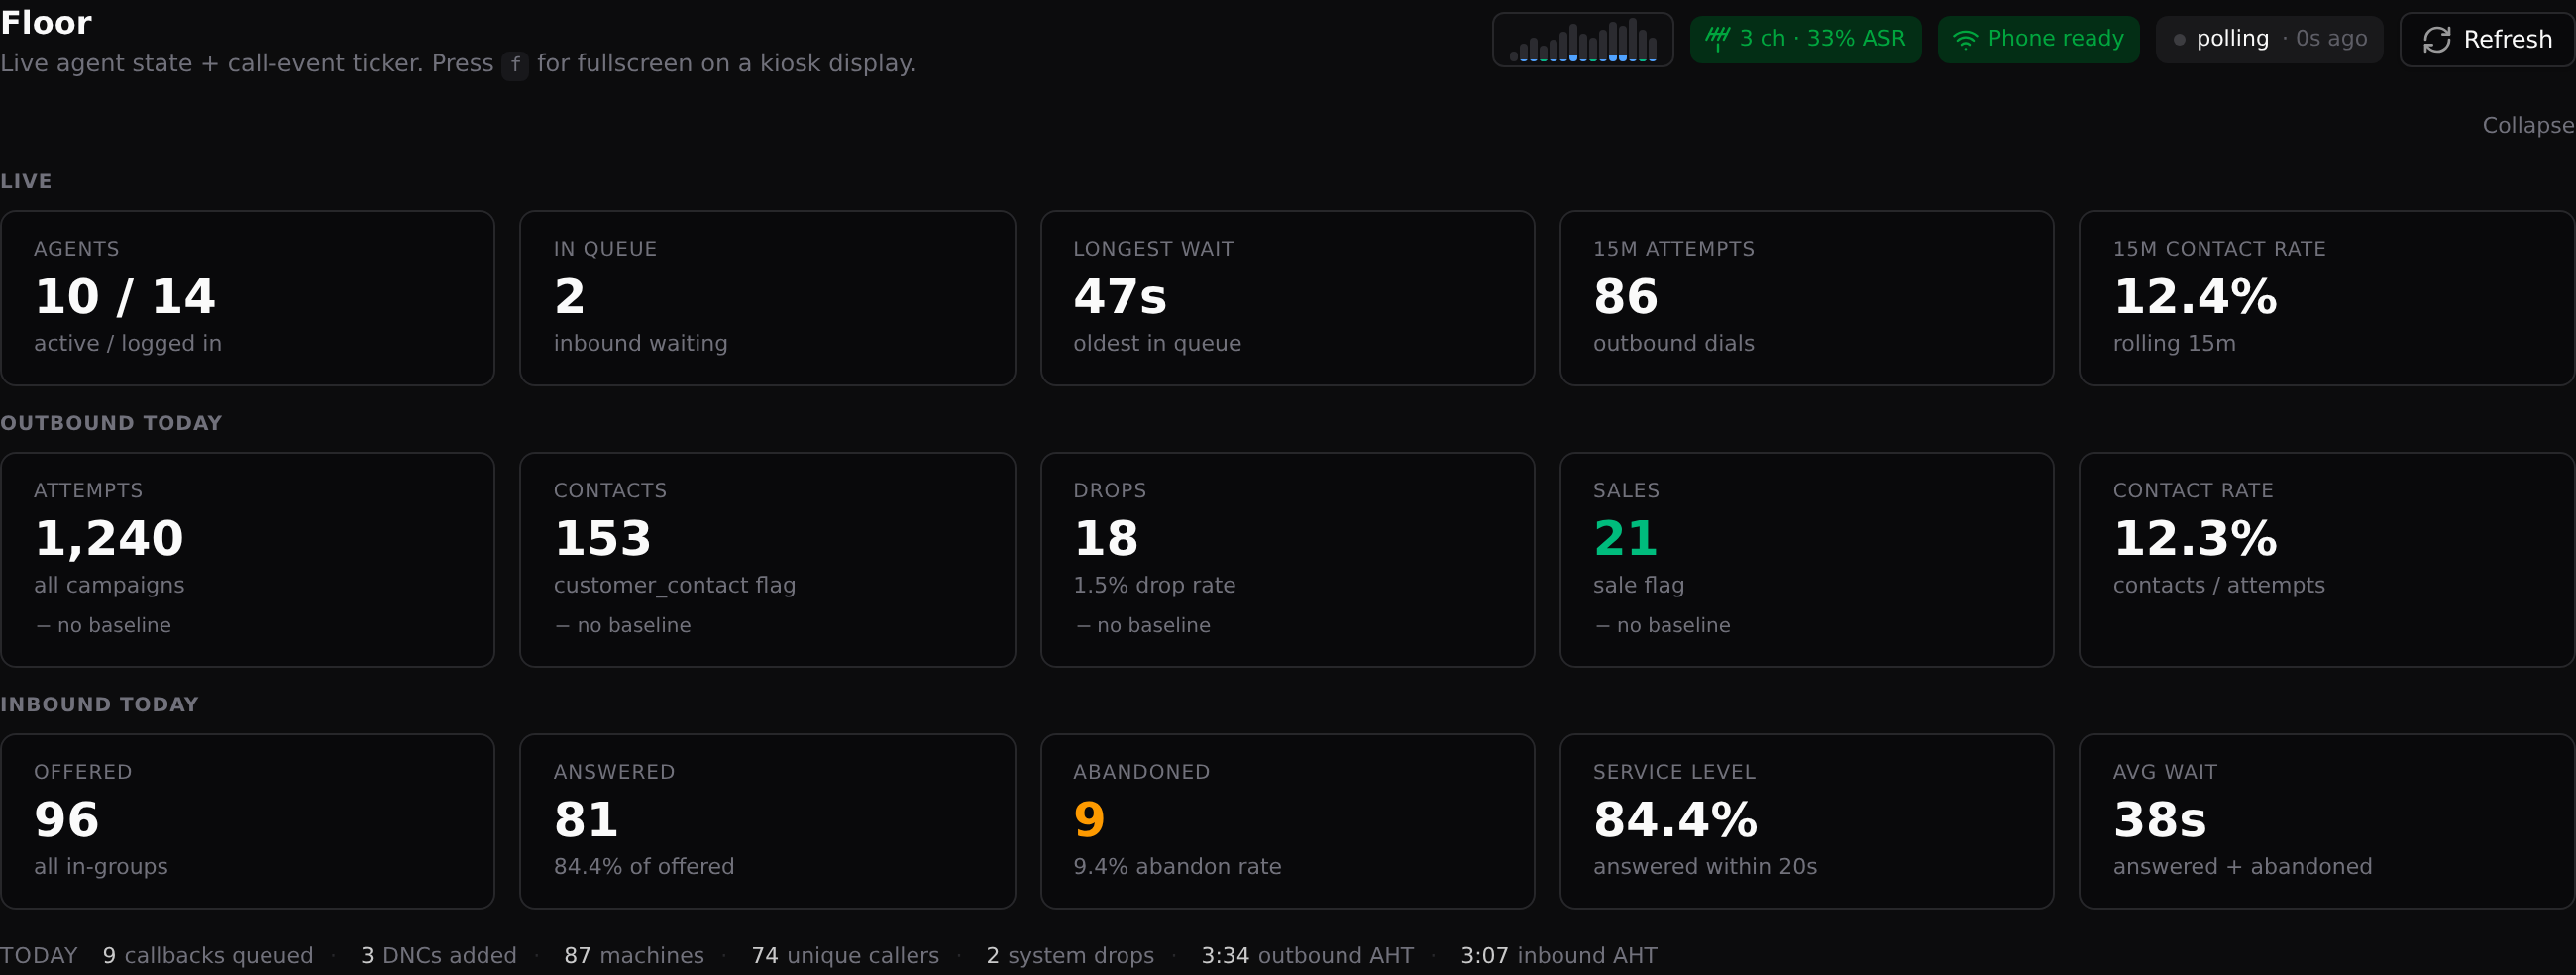
Task: Click '2 system drops' in footer
Action: 1070,955
